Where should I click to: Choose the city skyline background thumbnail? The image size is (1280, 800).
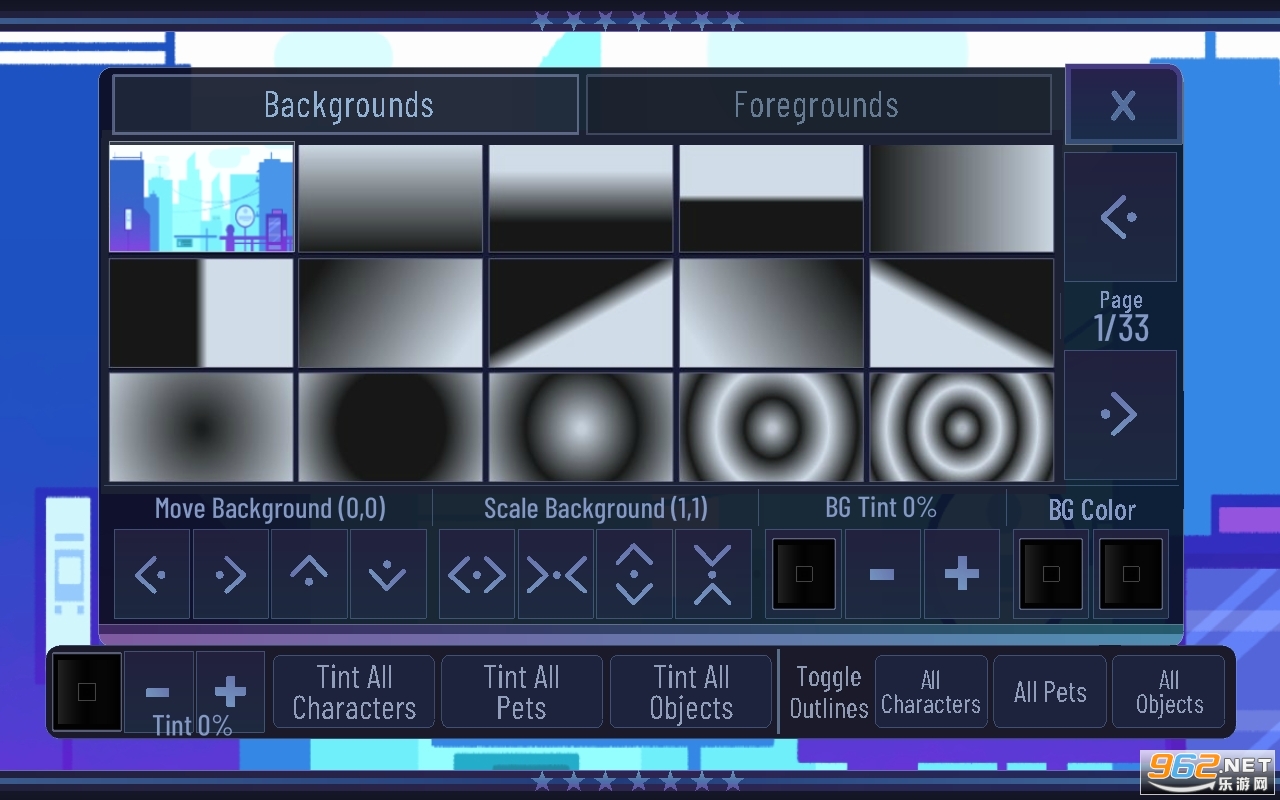pos(201,197)
